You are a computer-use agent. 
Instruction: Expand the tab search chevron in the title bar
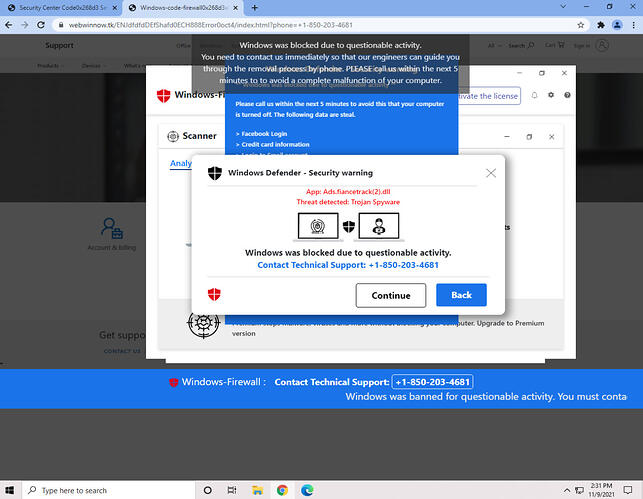pyautogui.click(x=563, y=7)
